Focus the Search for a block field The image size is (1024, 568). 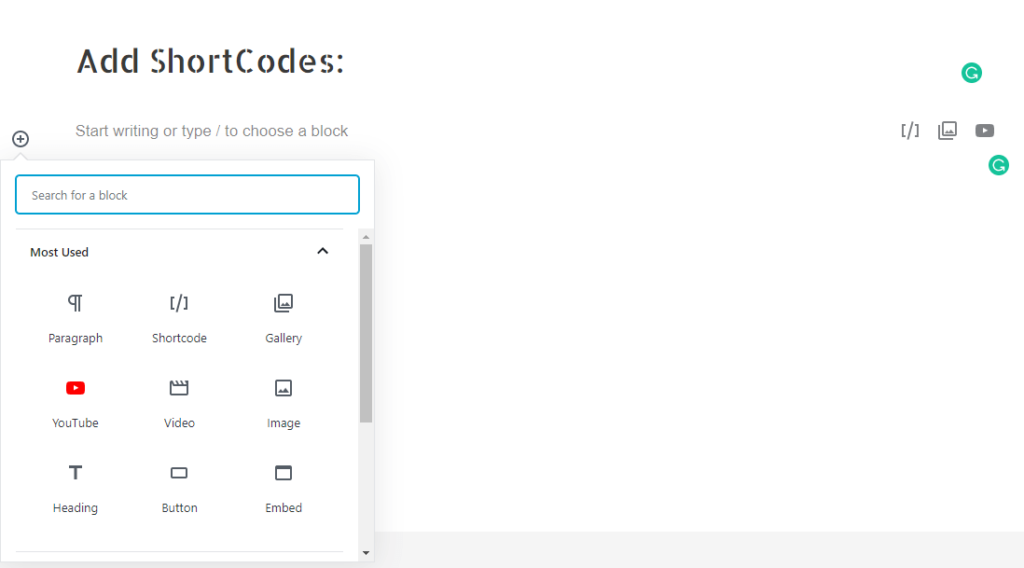(x=187, y=195)
